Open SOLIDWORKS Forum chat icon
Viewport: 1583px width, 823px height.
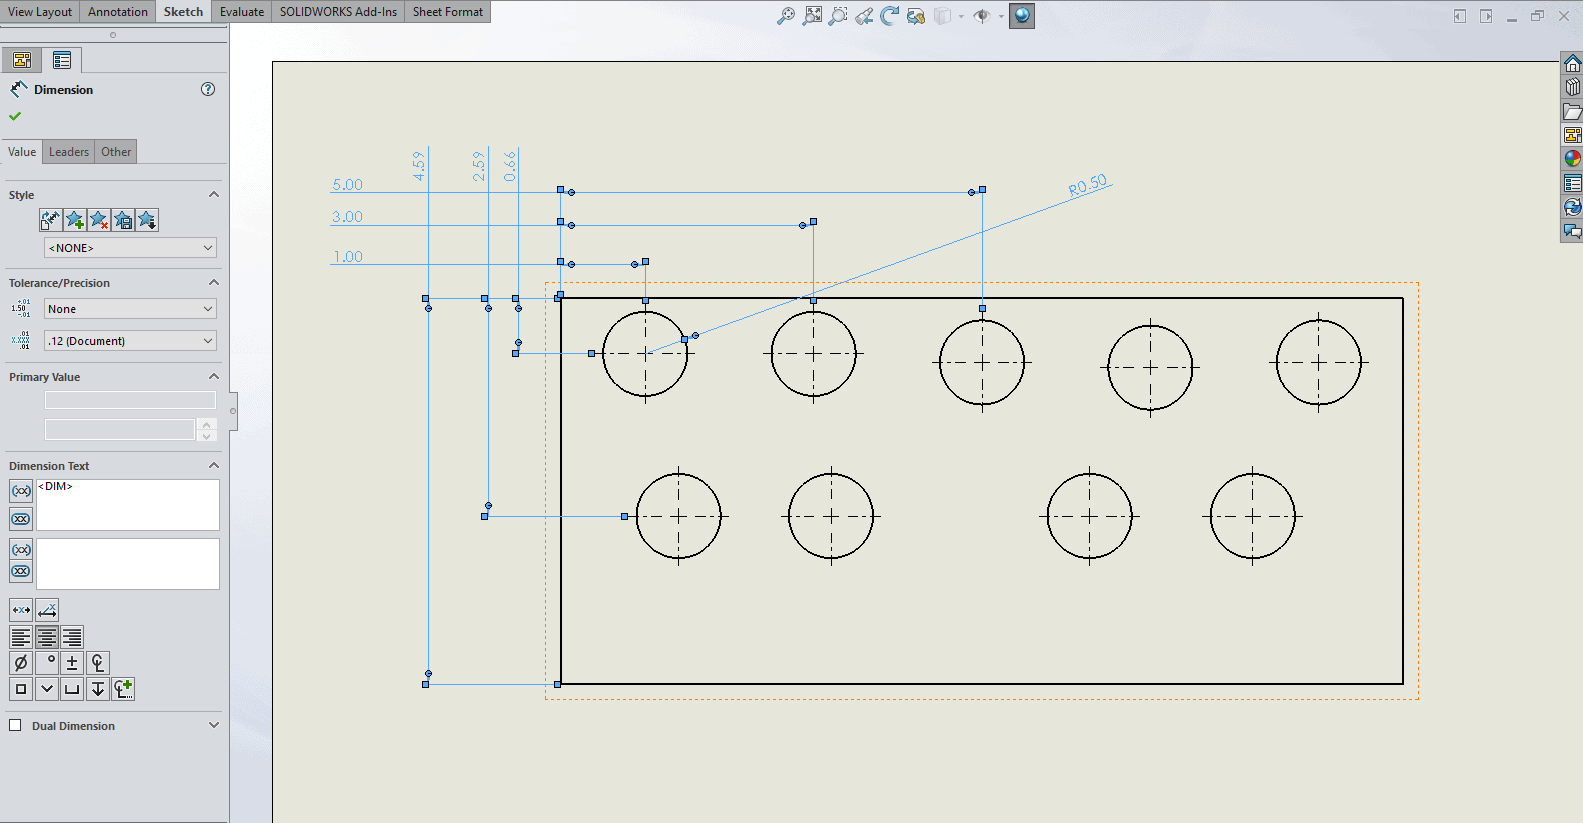(x=1572, y=231)
